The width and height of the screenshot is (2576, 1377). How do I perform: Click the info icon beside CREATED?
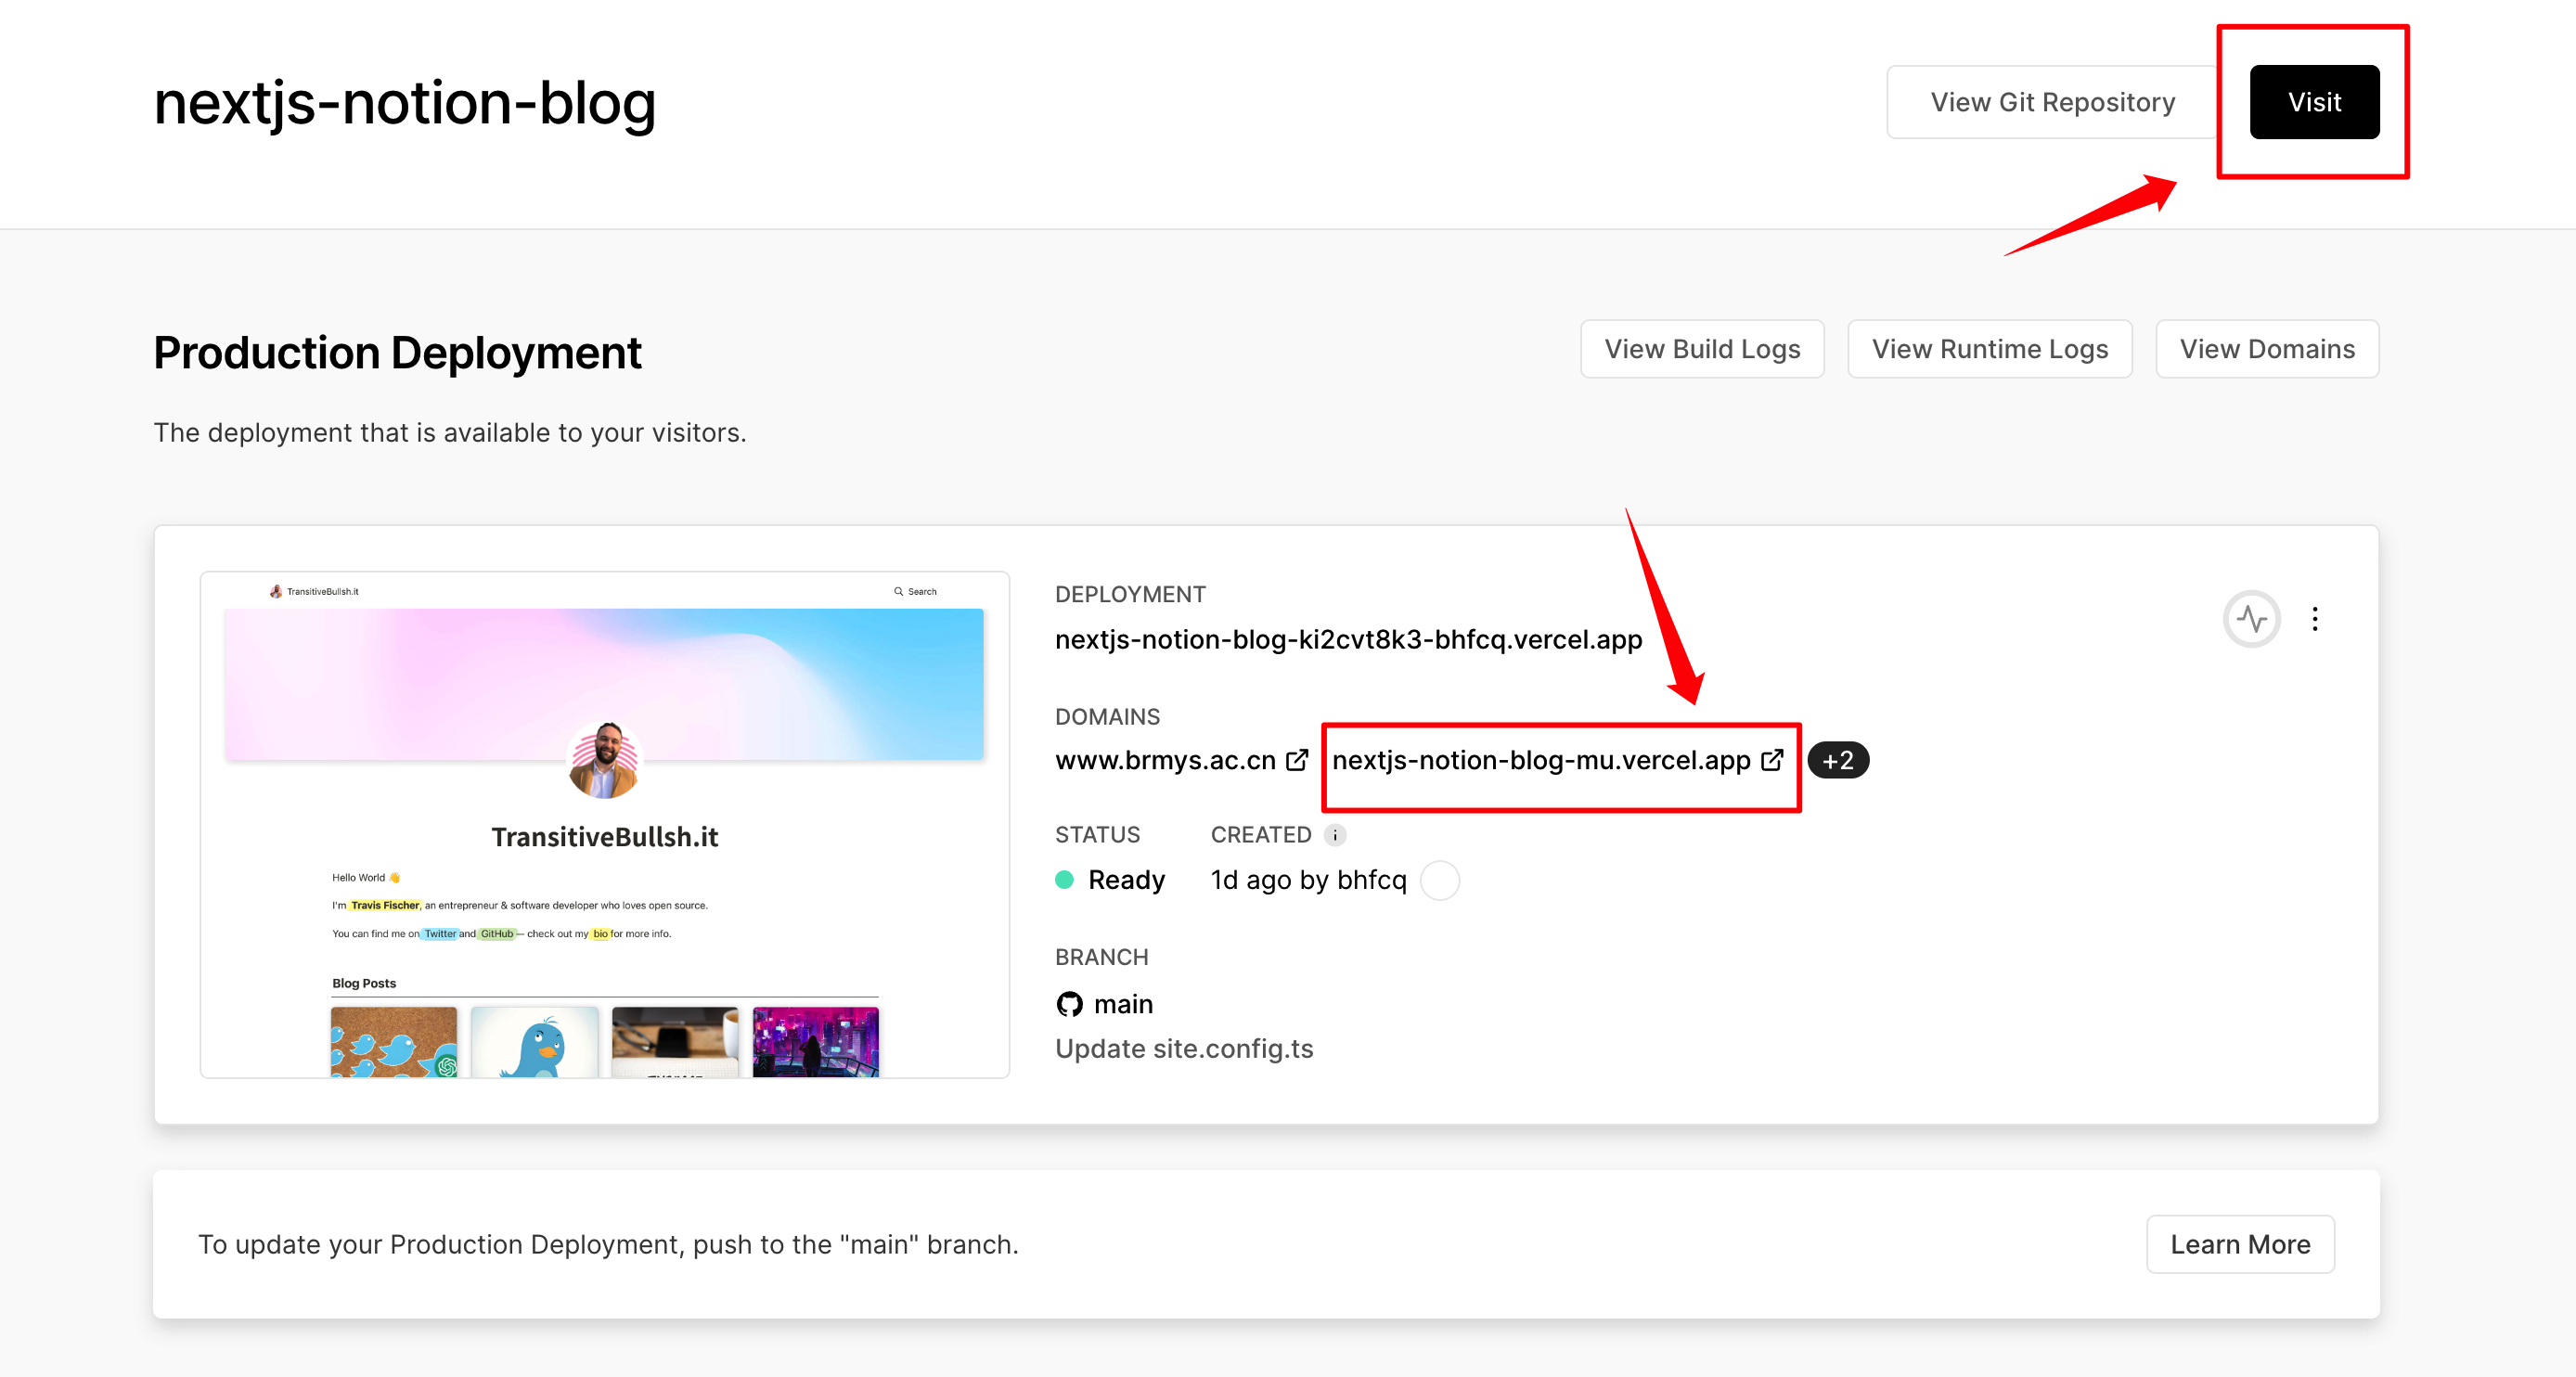(1335, 835)
